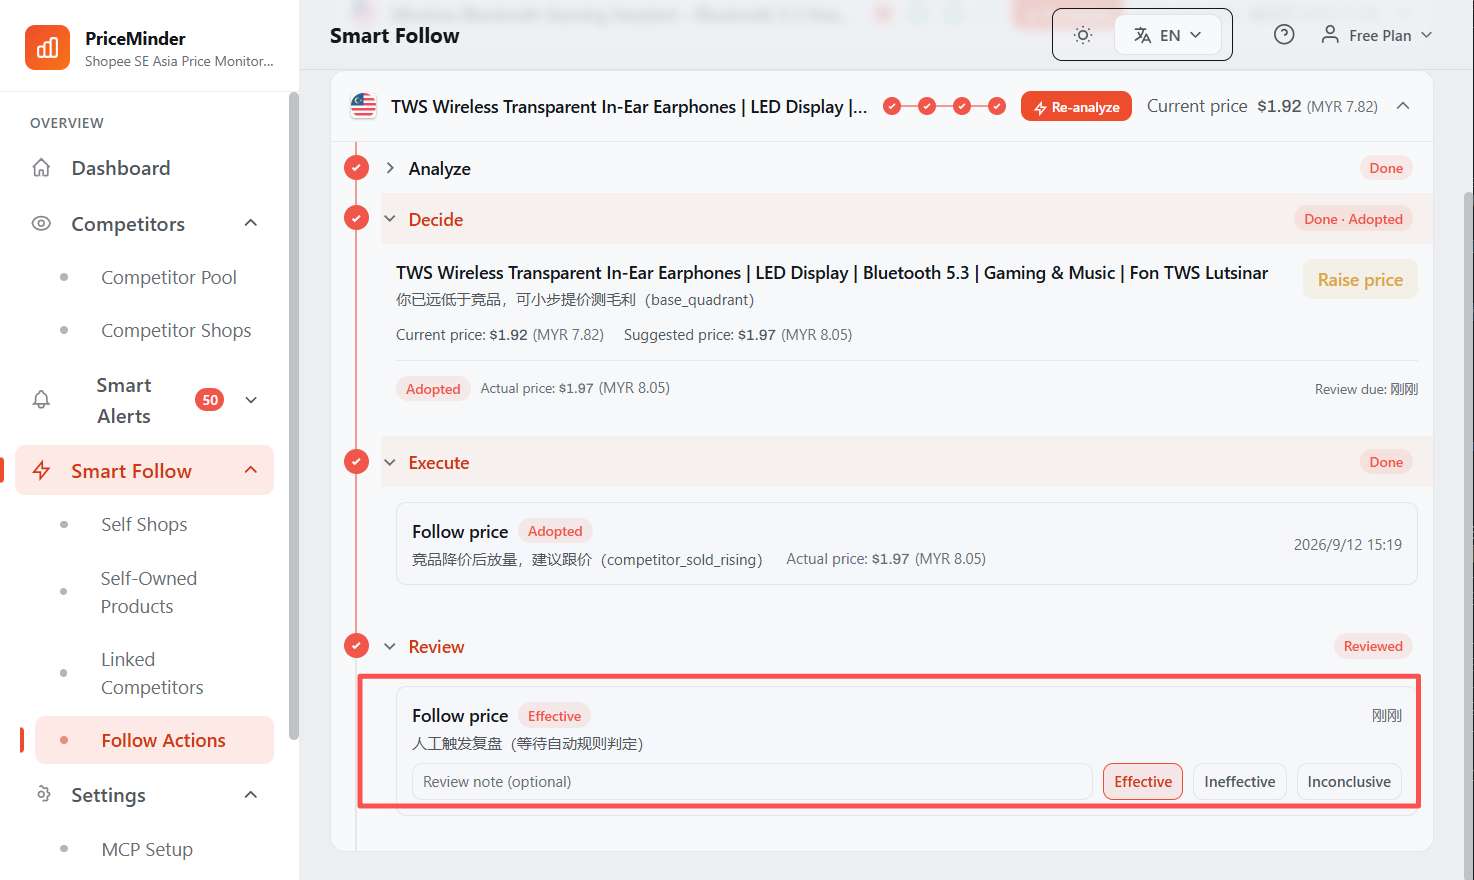The height and width of the screenshot is (880, 1474).
Task: Click the Re-analyze button
Action: (1076, 106)
